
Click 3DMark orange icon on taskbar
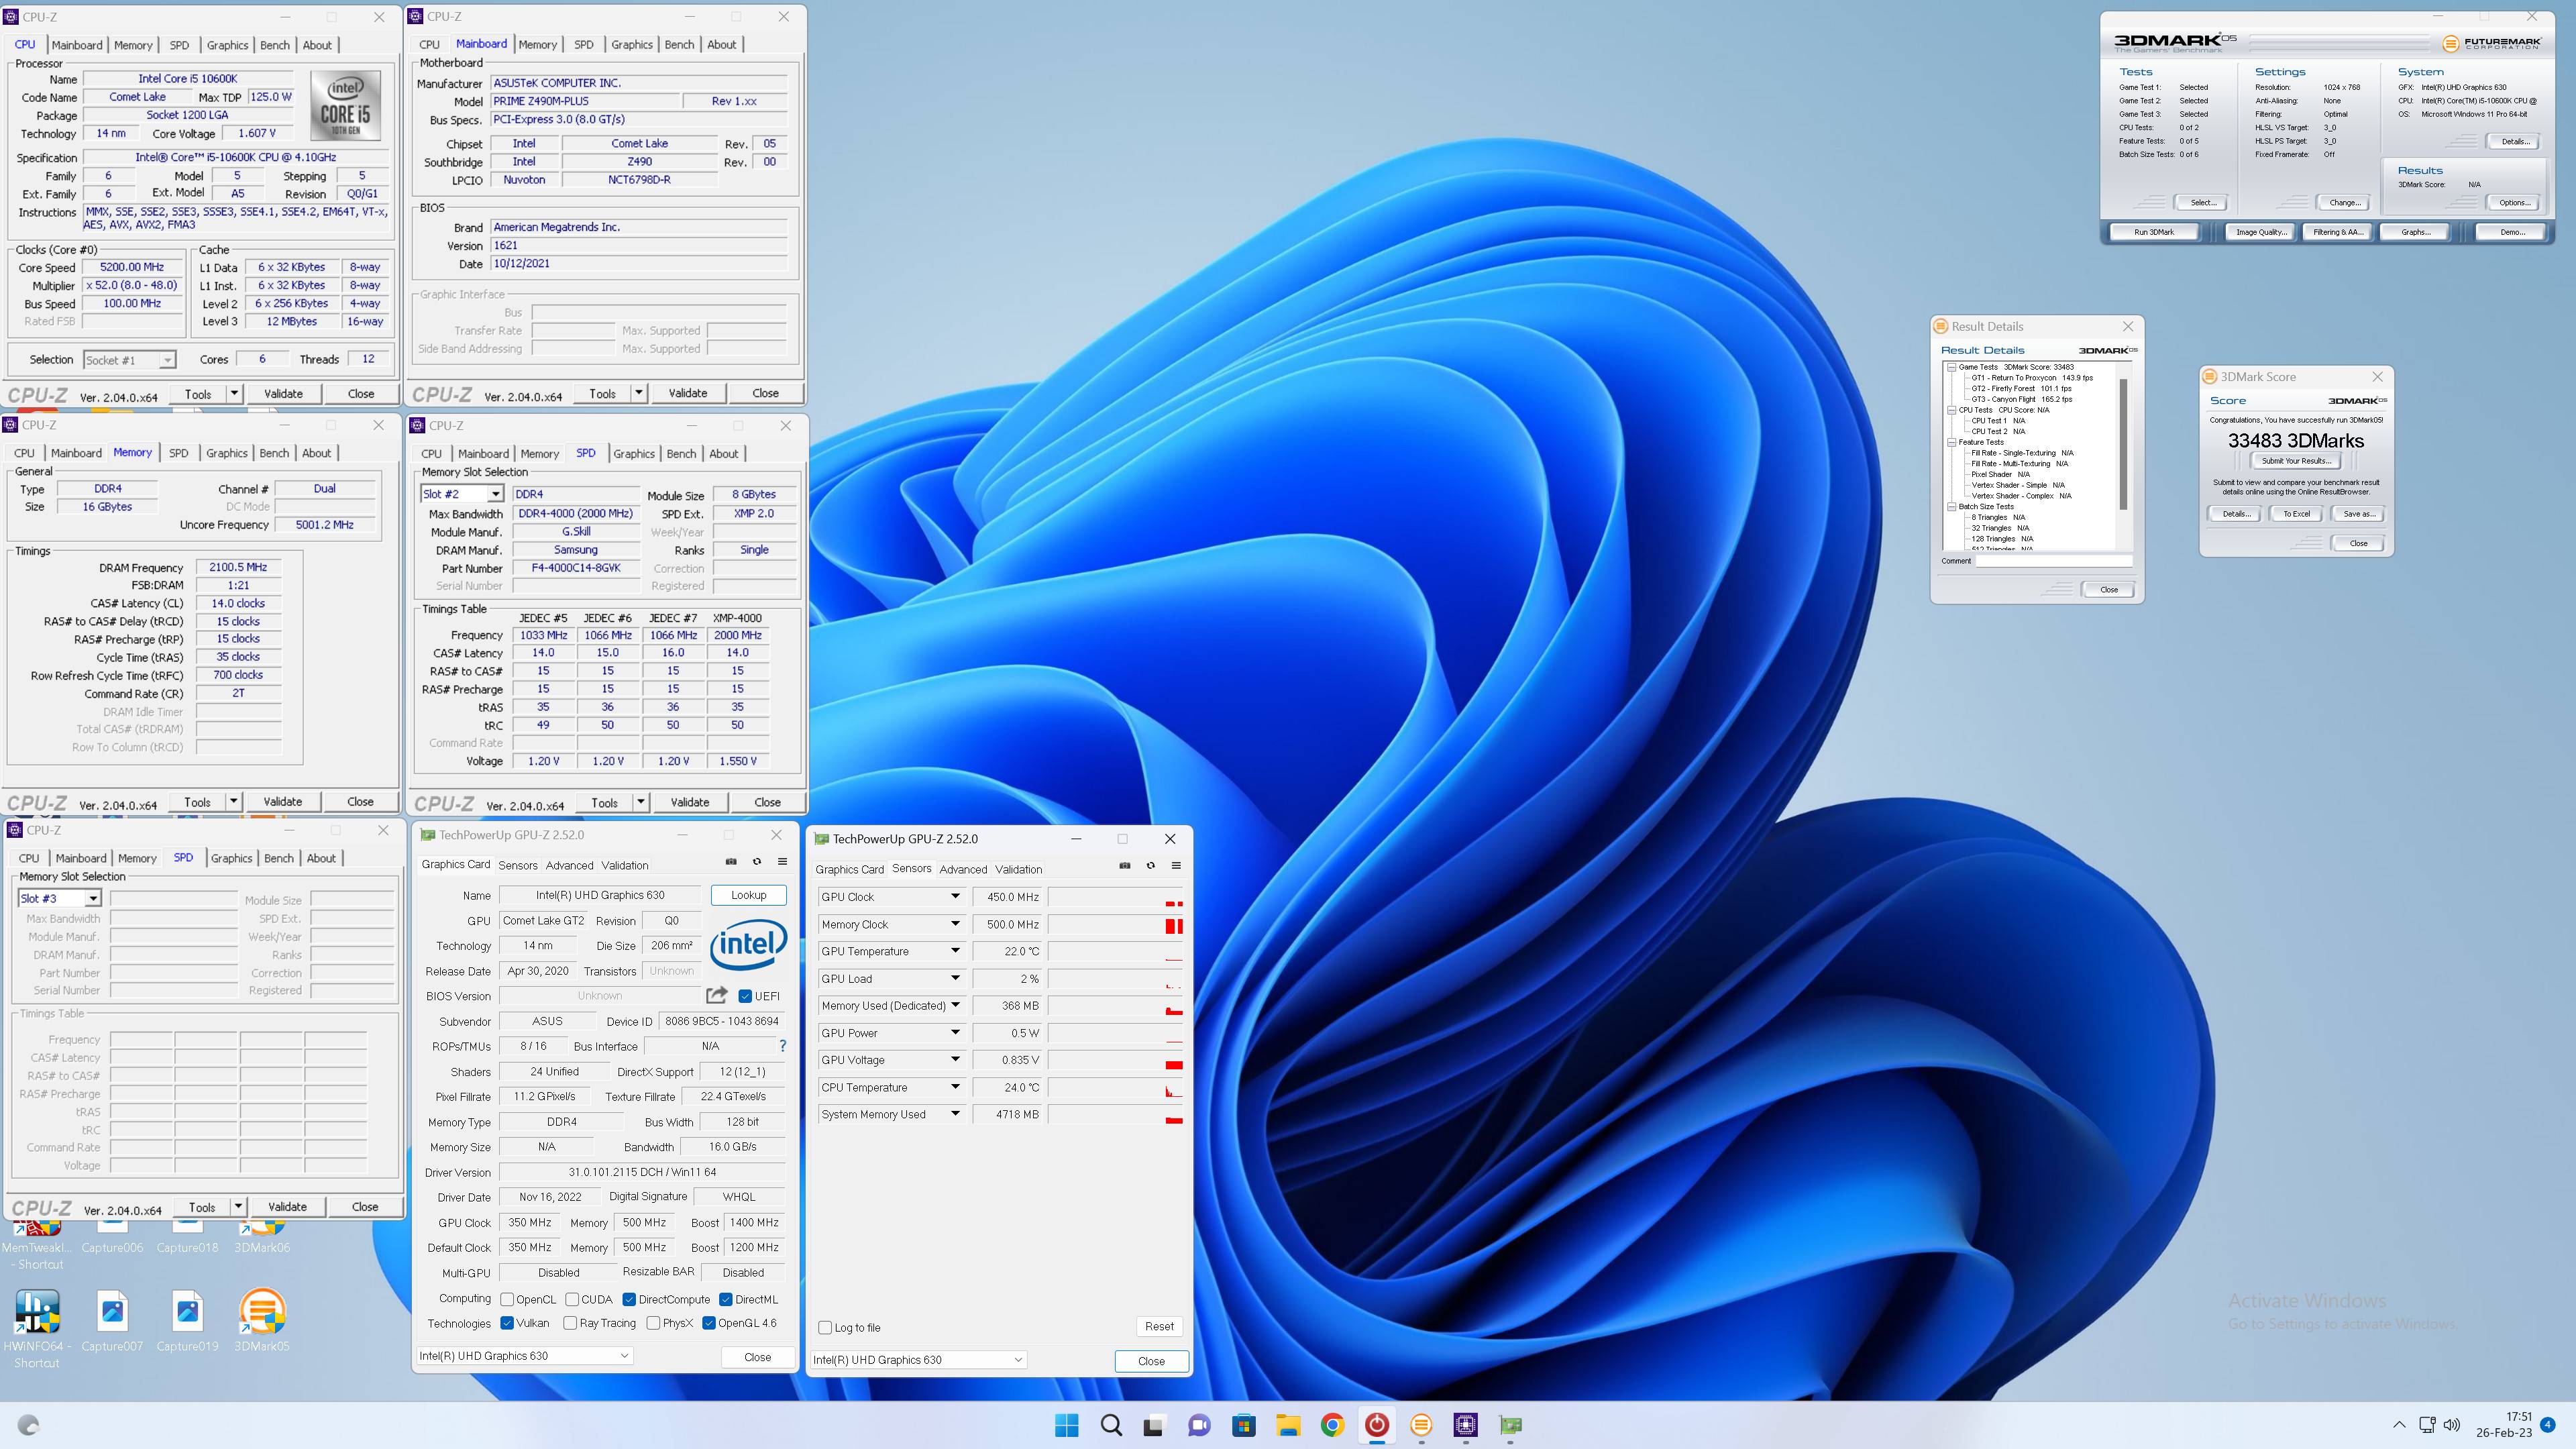pyautogui.click(x=1421, y=1425)
